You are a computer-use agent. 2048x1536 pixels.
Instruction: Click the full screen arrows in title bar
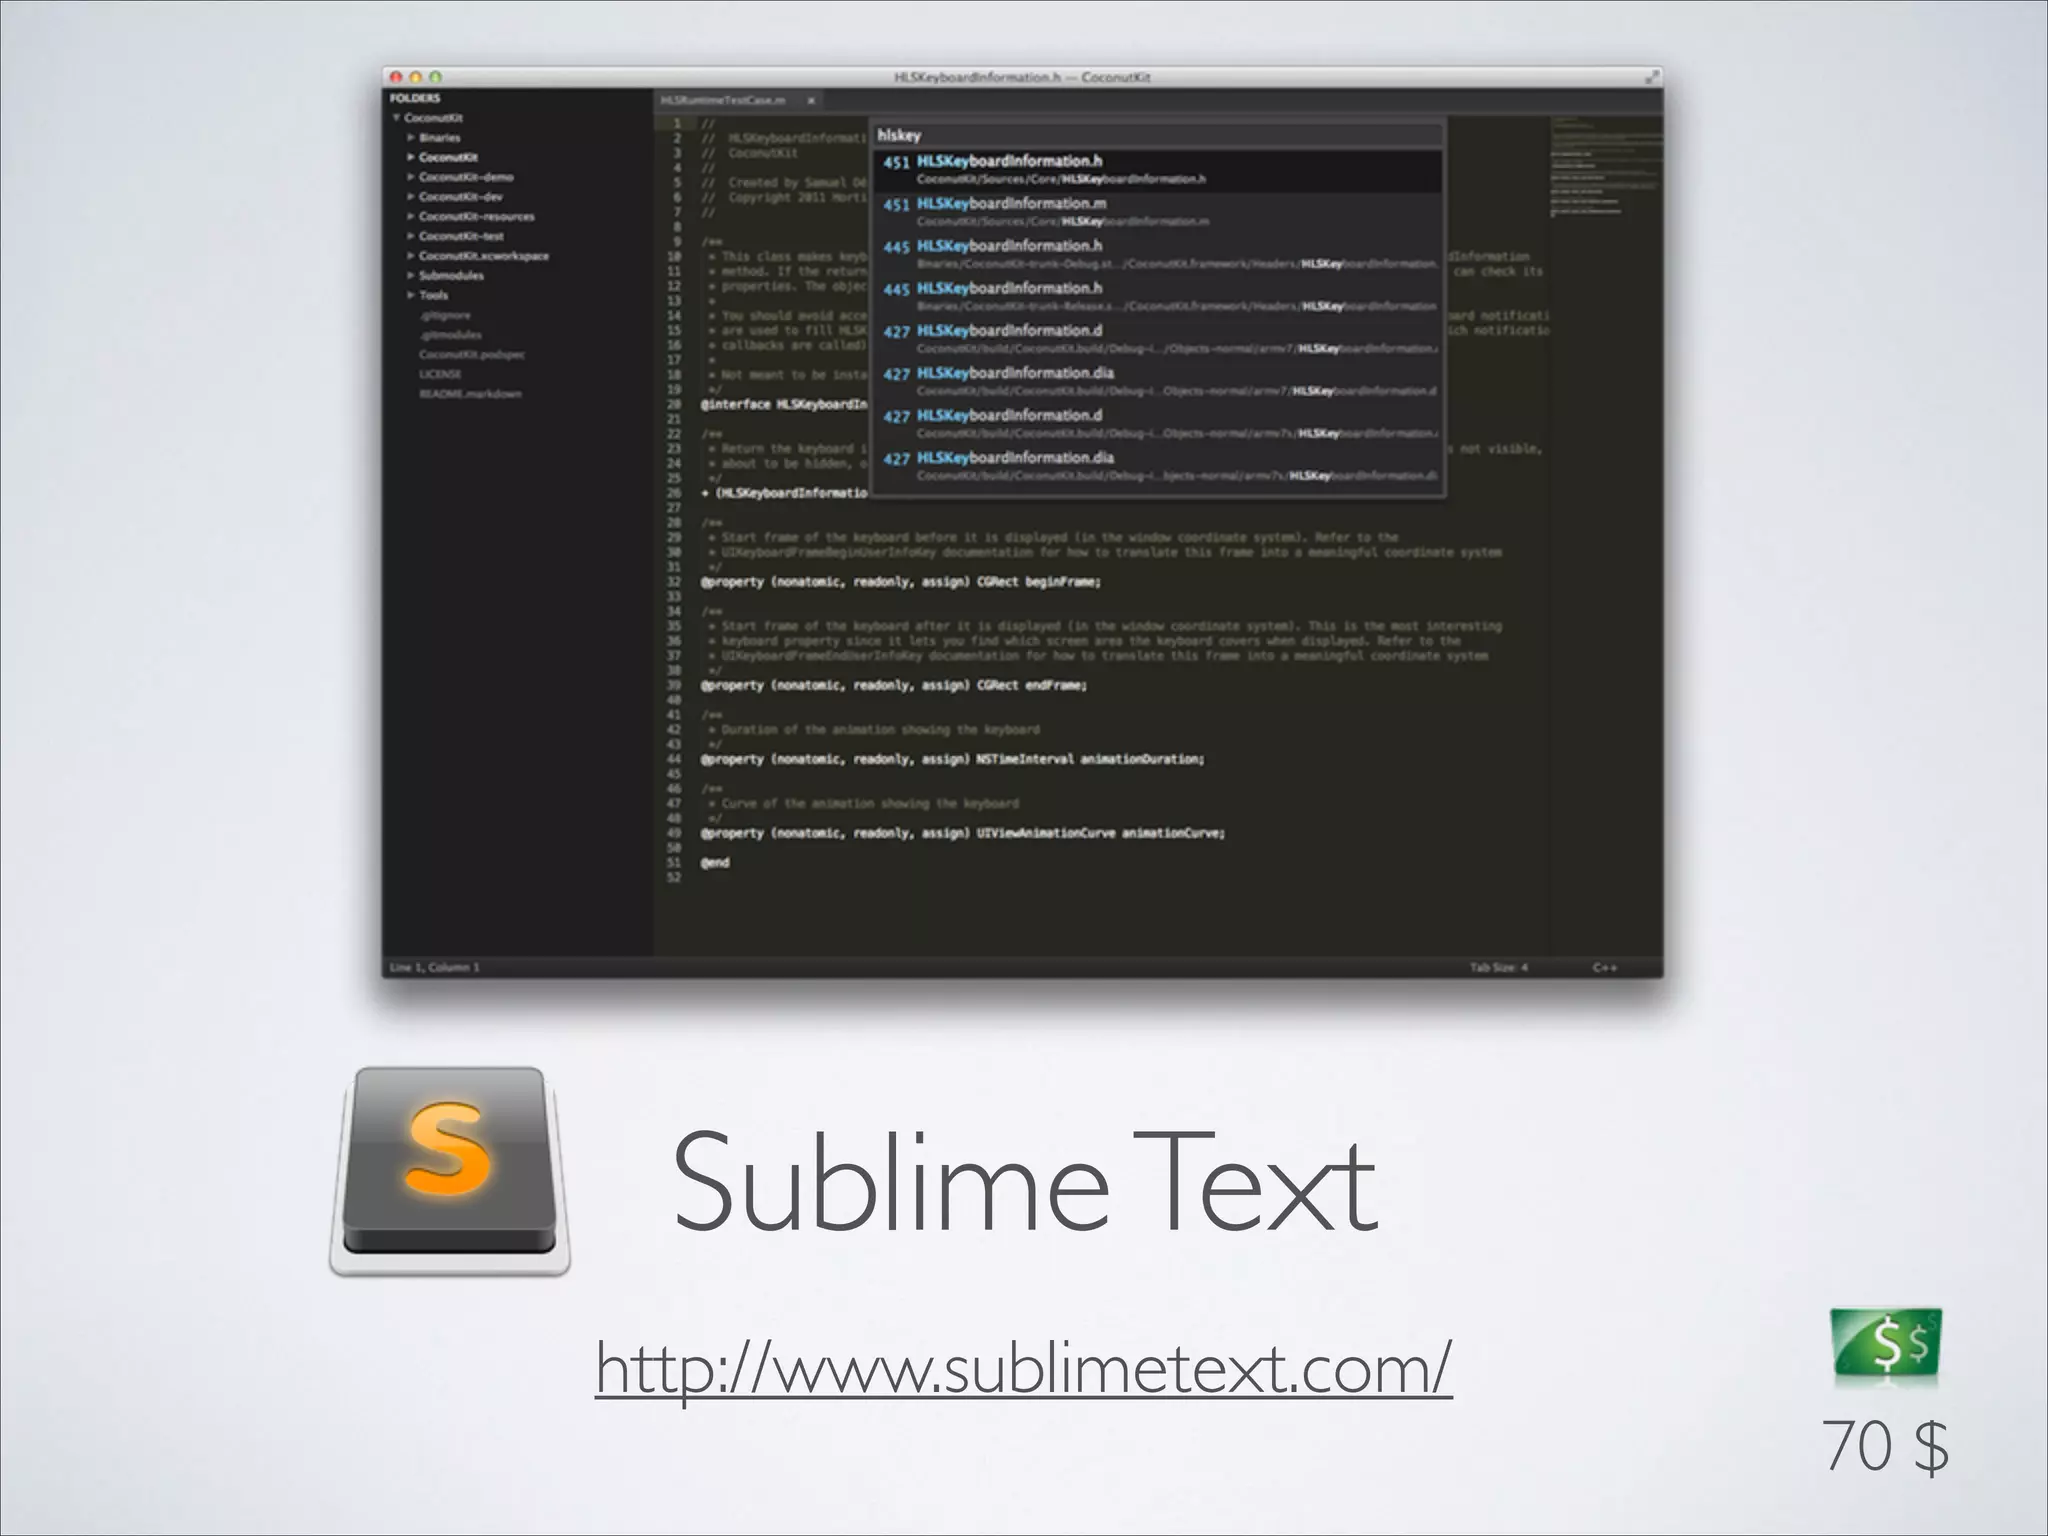(x=1652, y=77)
